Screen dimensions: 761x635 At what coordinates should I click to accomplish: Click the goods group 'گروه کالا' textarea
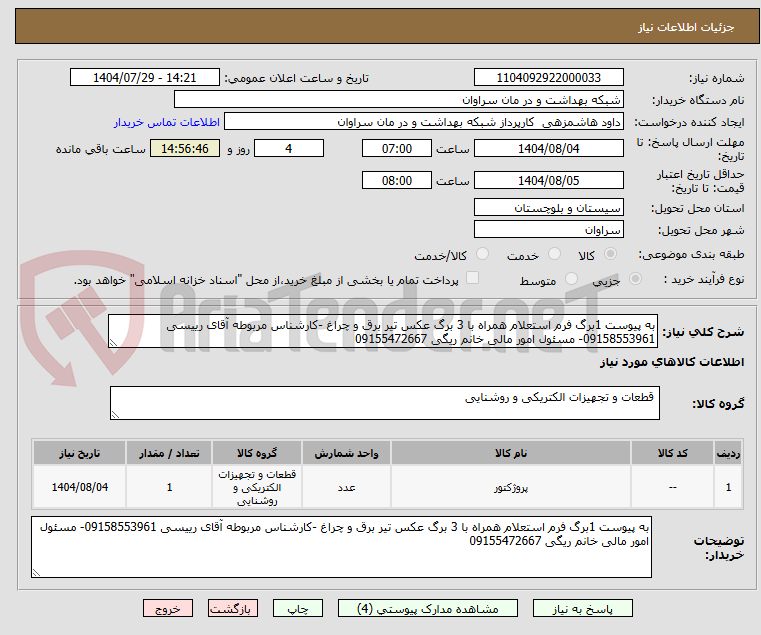(x=384, y=403)
